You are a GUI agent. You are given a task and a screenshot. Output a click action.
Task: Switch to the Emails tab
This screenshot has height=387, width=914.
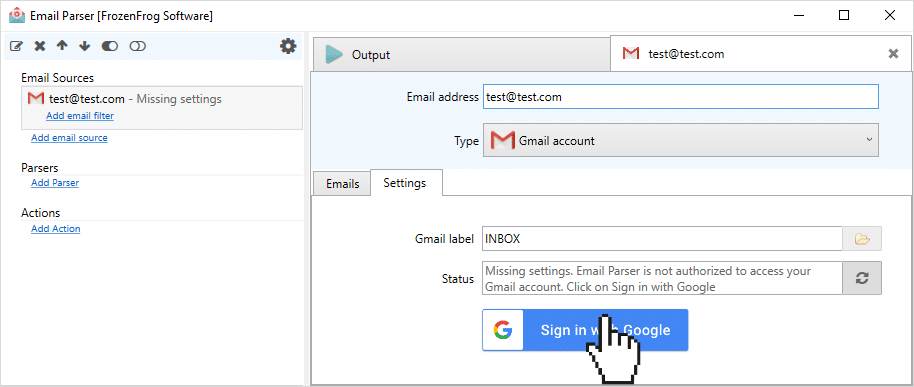pyautogui.click(x=342, y=184)
